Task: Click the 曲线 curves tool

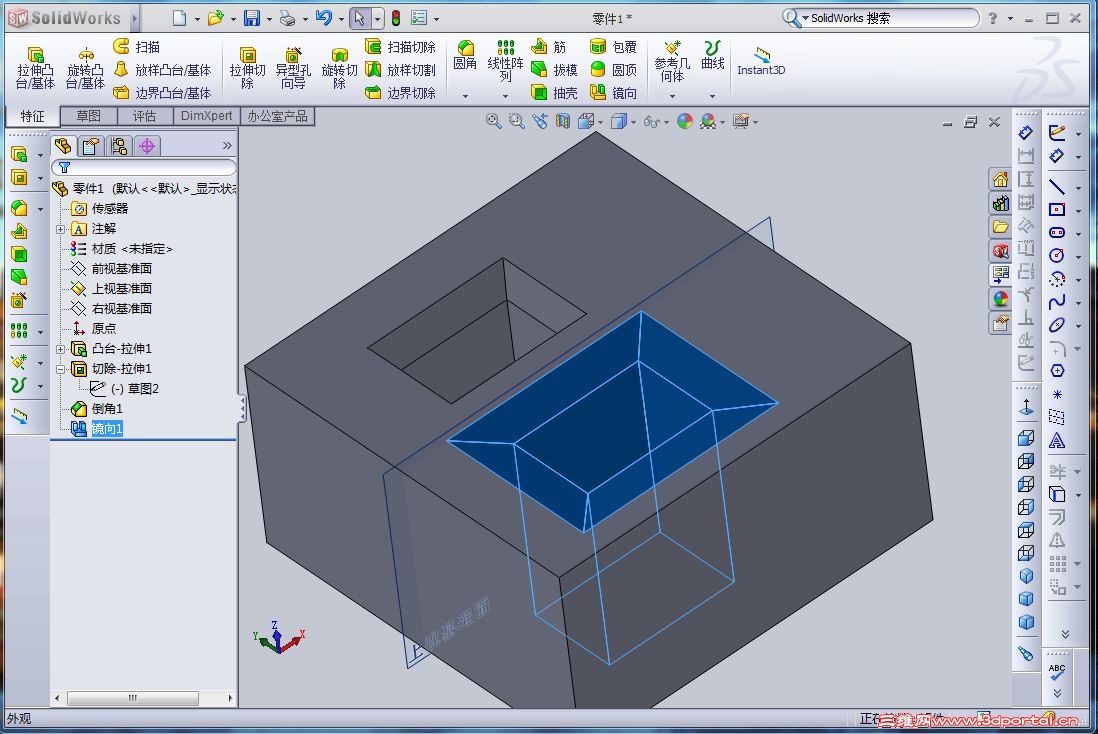Action: [713, 55]
